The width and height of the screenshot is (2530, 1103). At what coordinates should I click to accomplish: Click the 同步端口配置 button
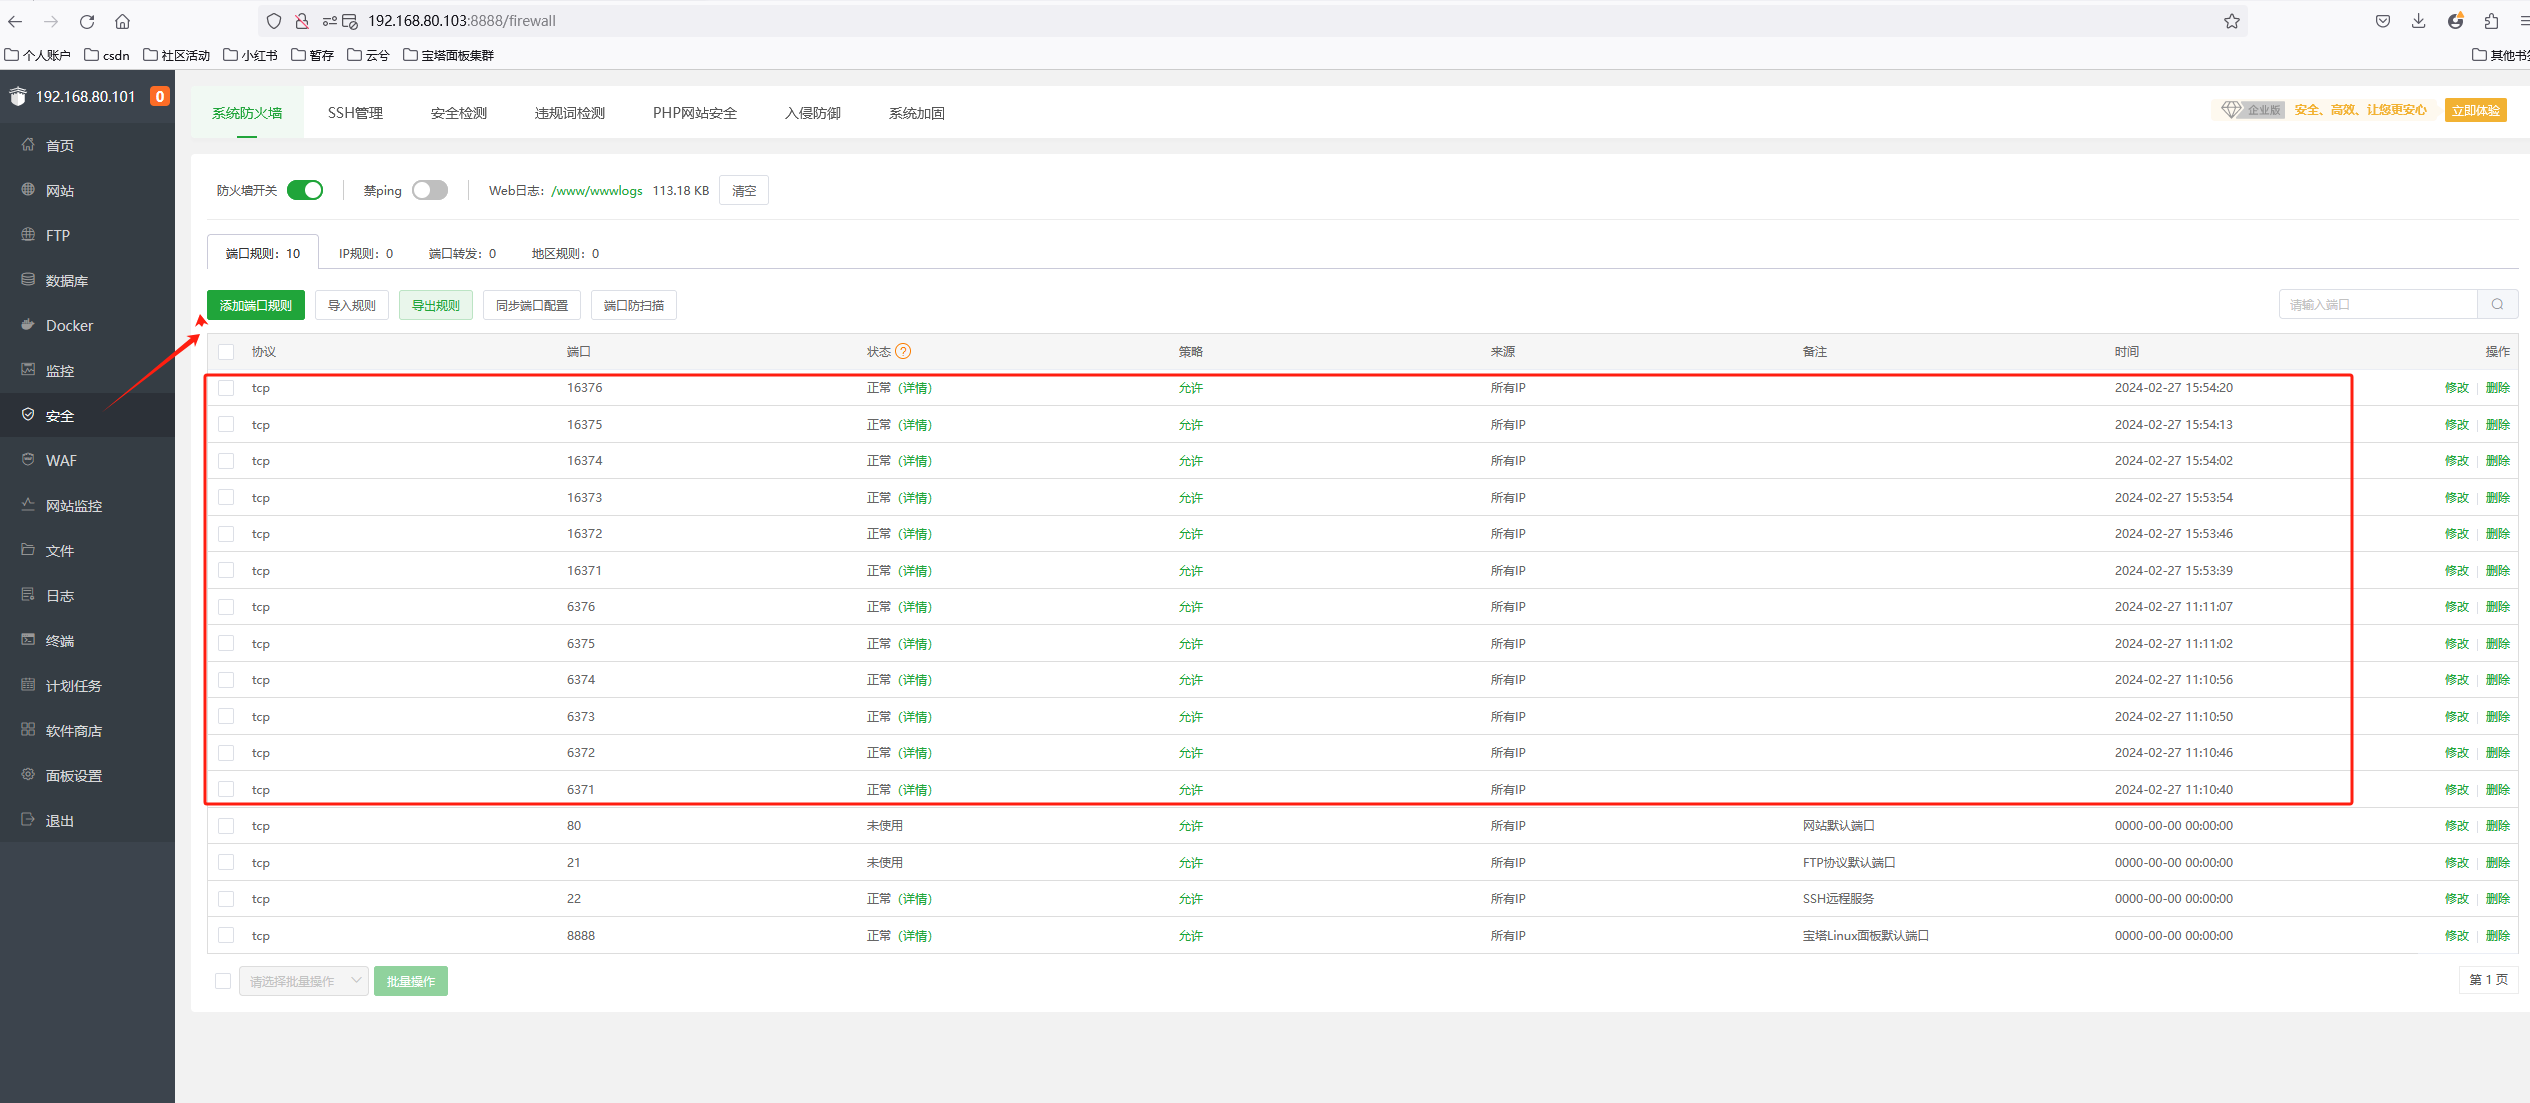click(532, 305)
